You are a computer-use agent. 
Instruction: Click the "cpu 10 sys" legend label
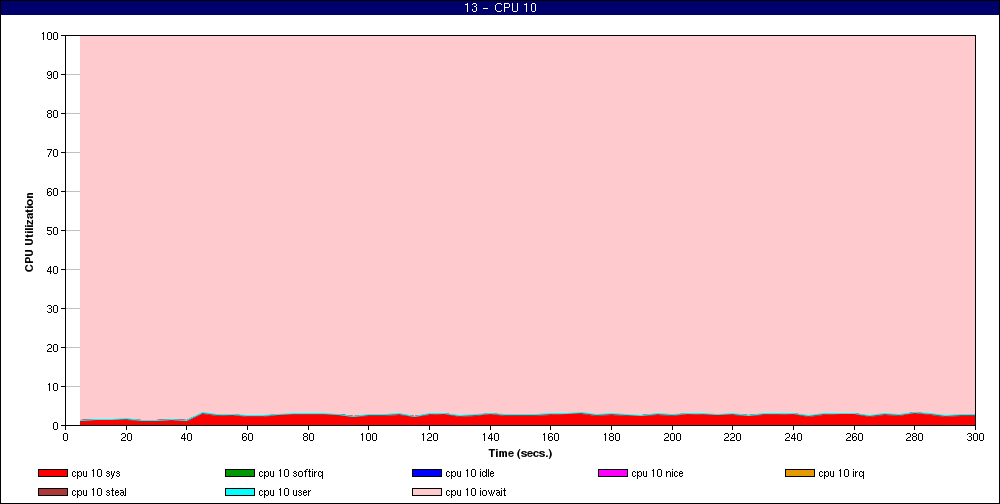[x=96, y=473]
